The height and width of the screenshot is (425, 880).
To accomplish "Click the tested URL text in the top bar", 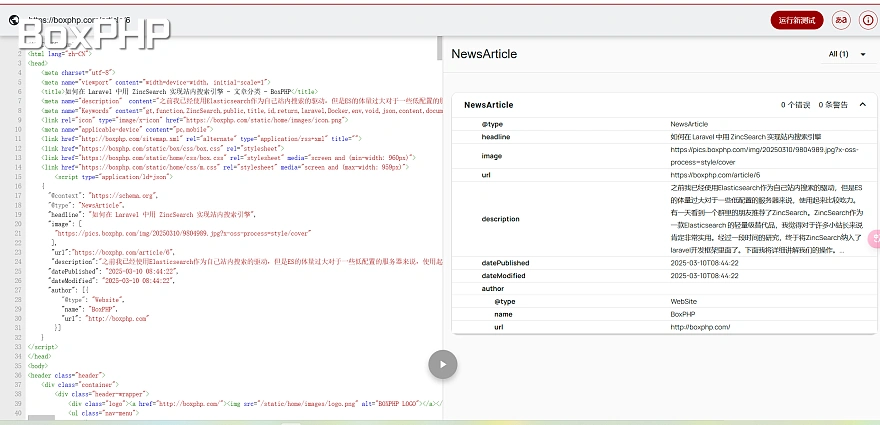I will pyautogui.click(x=79, y=20).
